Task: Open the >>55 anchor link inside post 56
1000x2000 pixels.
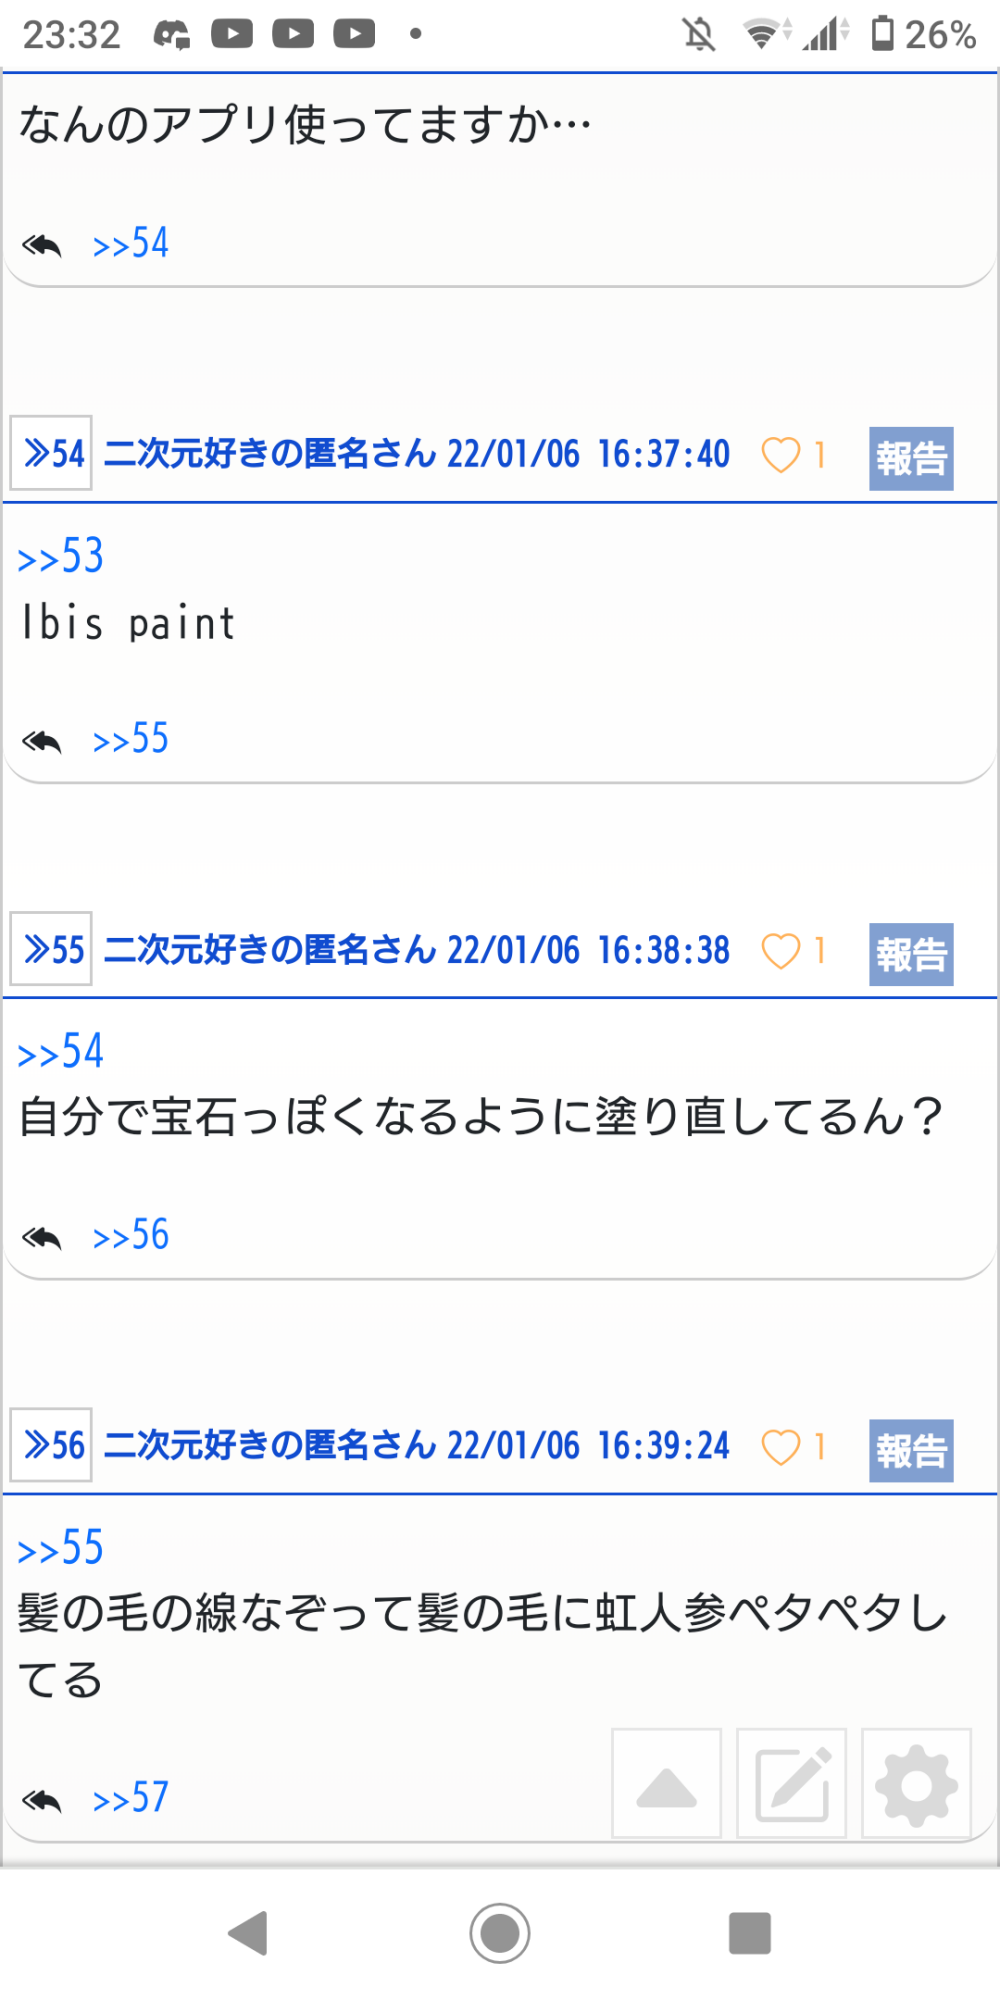Action: pyautogui.click(x=61, y=1548)
